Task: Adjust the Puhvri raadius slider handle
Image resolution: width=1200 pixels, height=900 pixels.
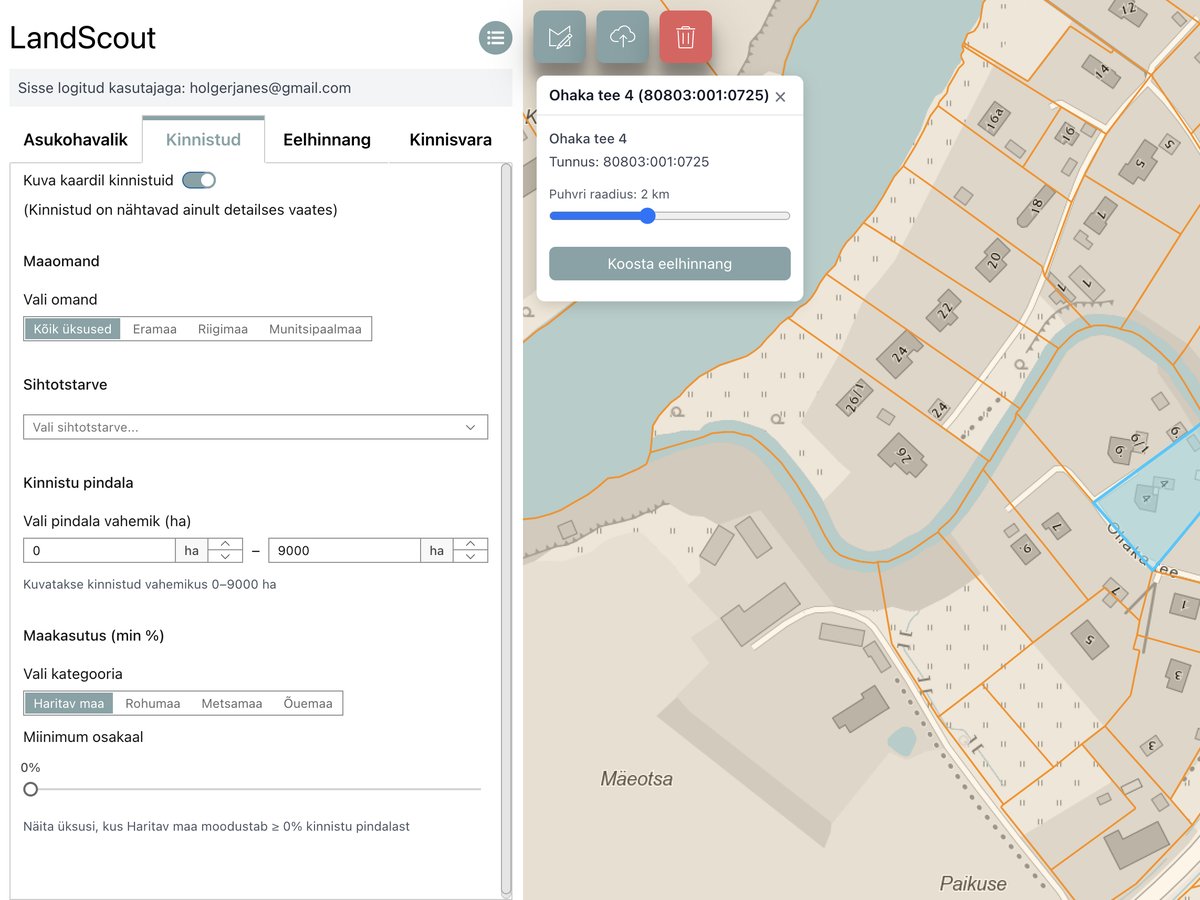Action: 647,215
